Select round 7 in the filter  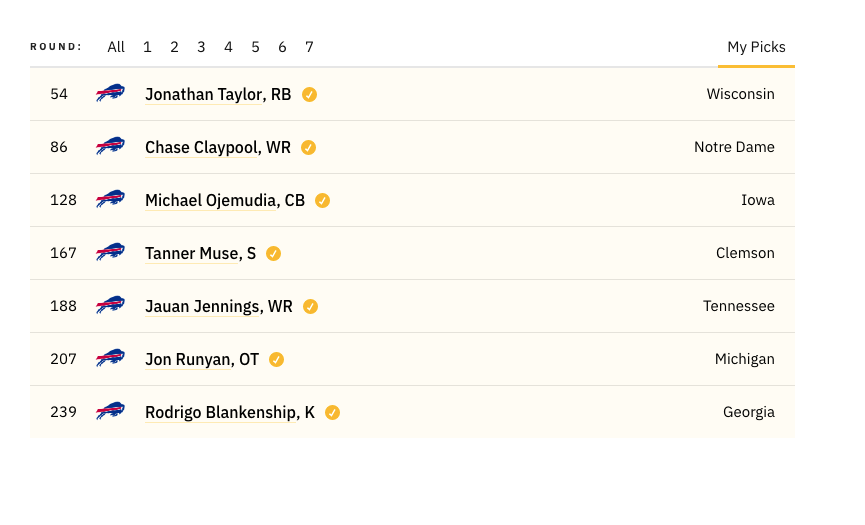(309, 47)
